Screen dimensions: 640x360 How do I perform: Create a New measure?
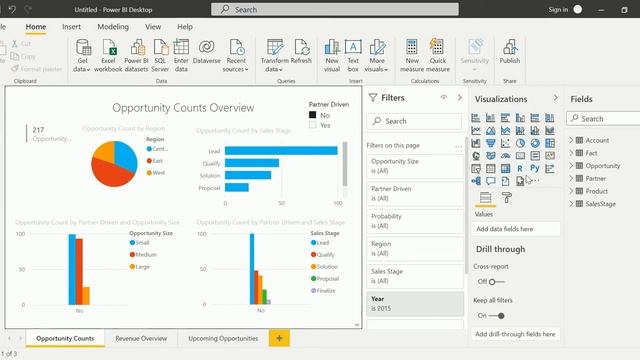(411, 56)
